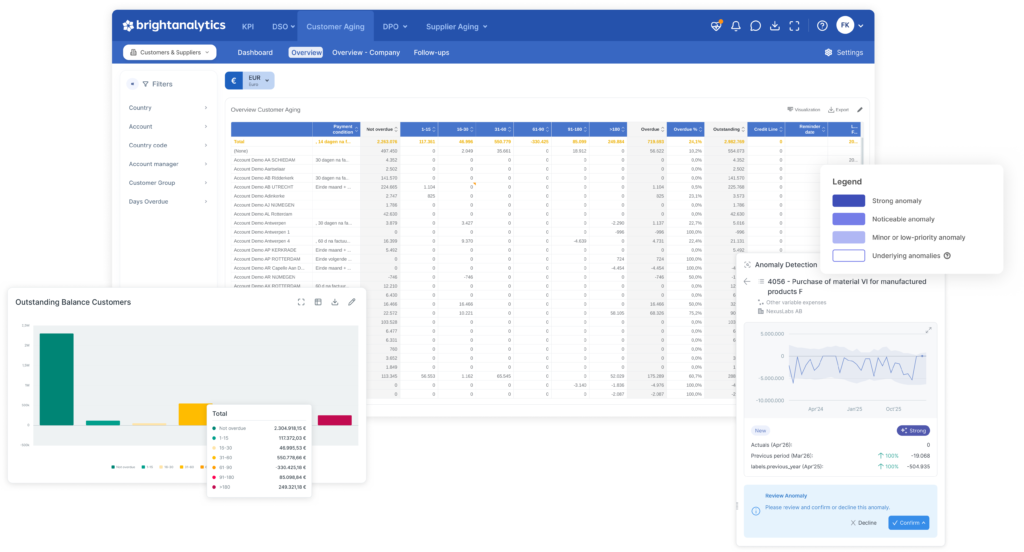Click the Anomaly Detection scan icon
Image resolution: width=1024 pixels, height=552 pixels.
[x=747, y=265]
